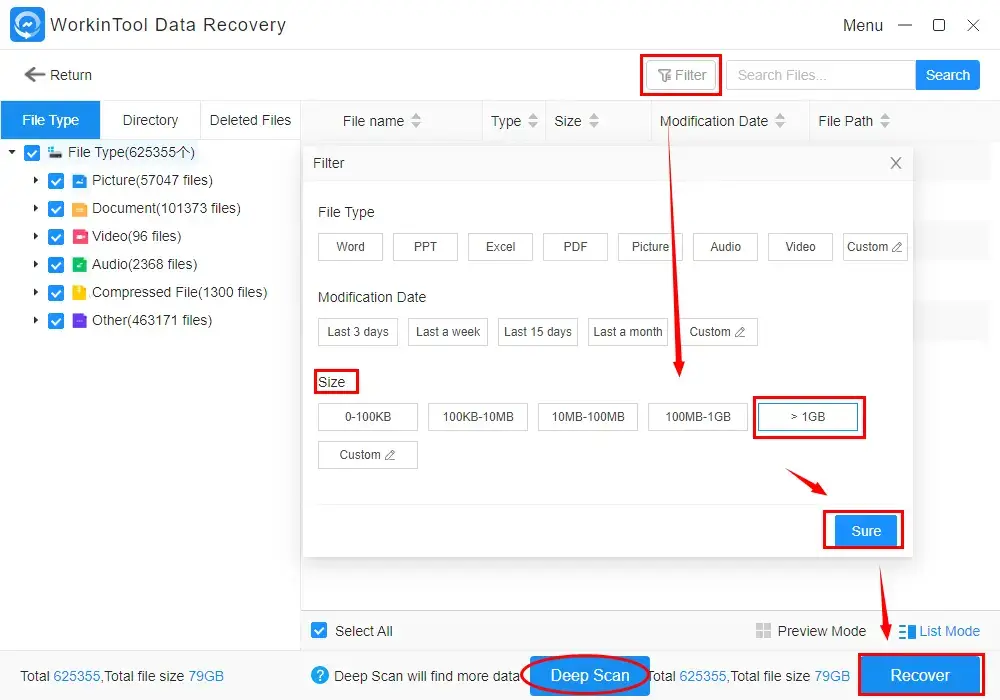Select the PDF file type filter
Viewport: 1000px width, 700px height.
575,247
